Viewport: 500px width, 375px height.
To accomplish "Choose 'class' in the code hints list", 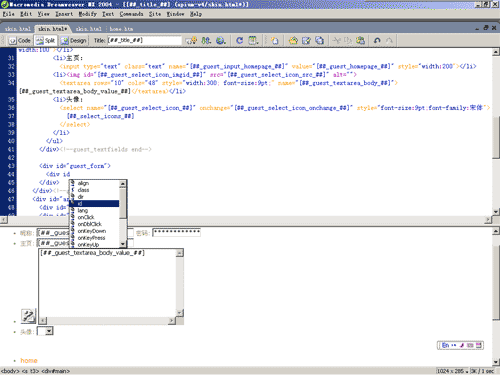I will [x=83, y=190].
